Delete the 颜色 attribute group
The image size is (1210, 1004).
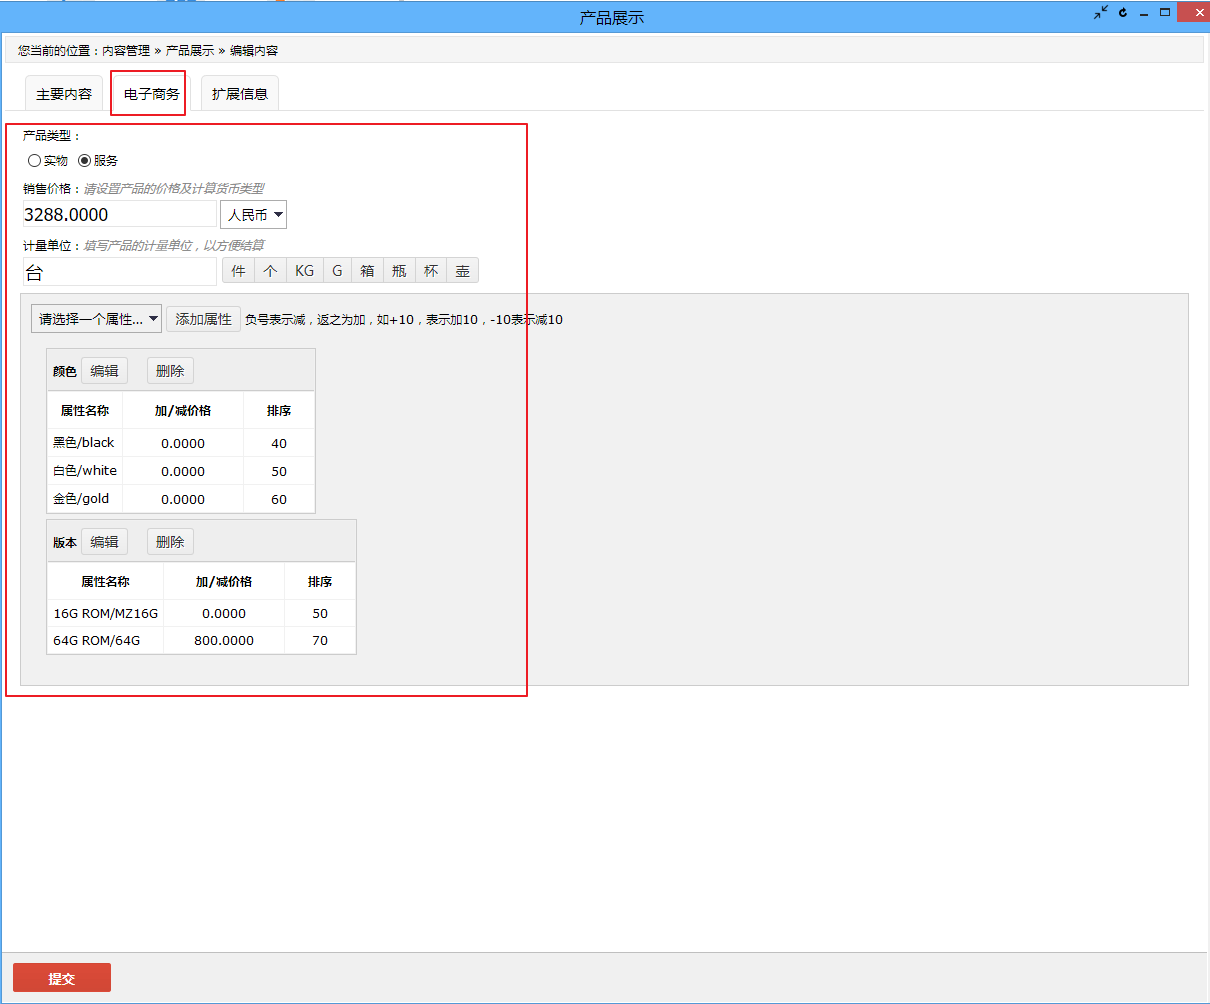(x=170, y=371)
